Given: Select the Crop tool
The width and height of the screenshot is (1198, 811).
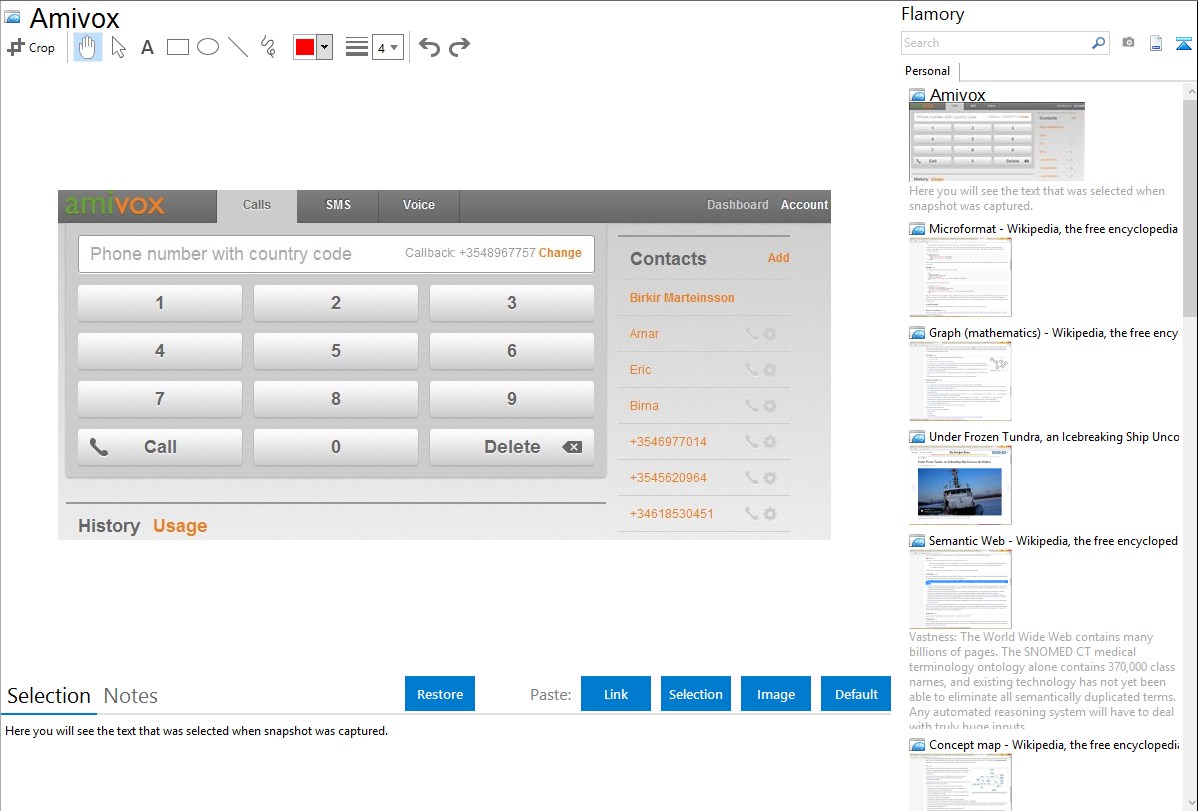Looking at the screenshot, I should (31, 47).
